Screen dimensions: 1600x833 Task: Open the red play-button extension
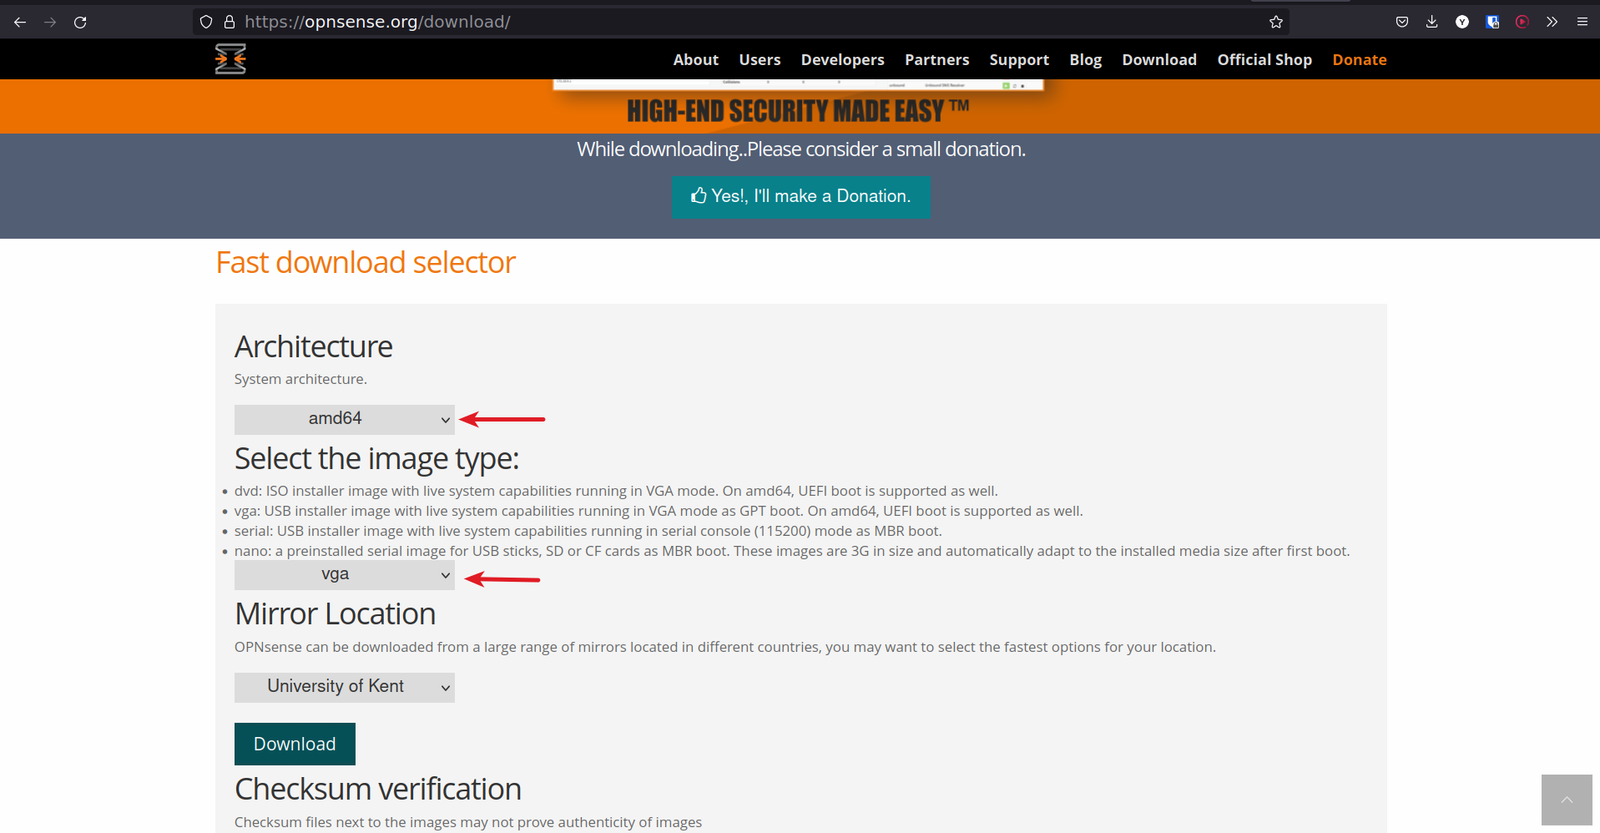coord(1522,22)
